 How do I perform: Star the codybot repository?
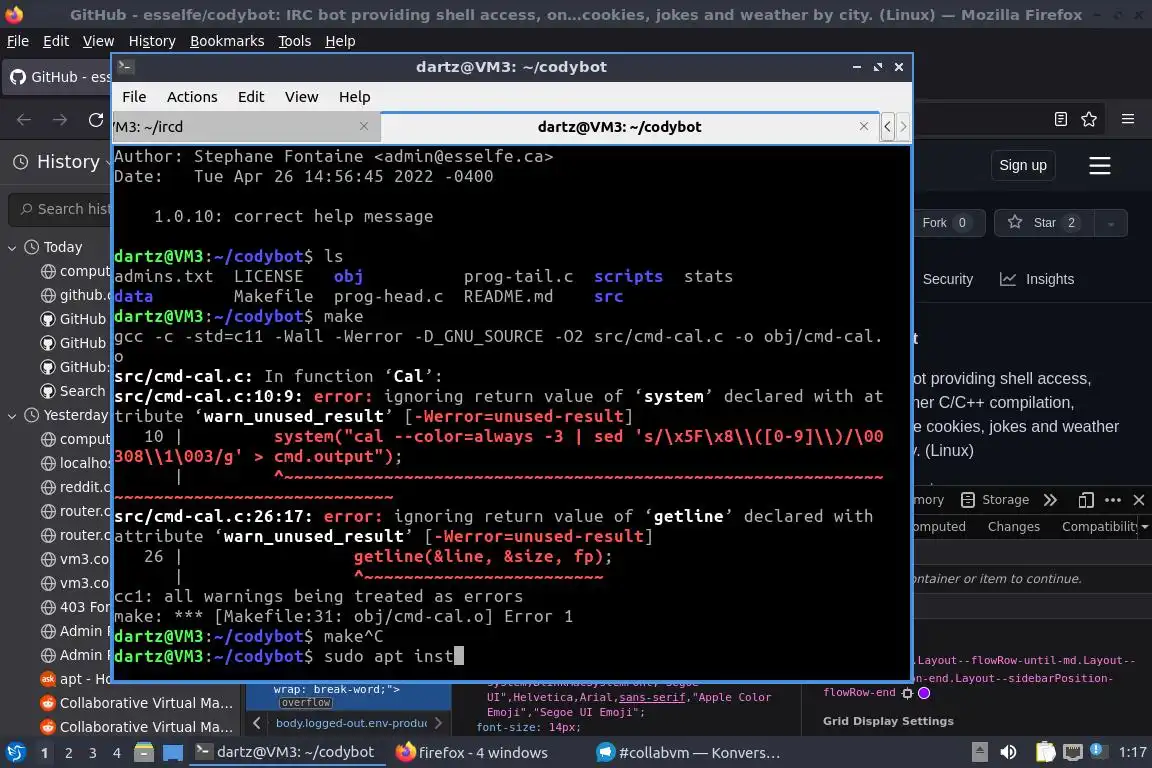tap(1043, 223)
